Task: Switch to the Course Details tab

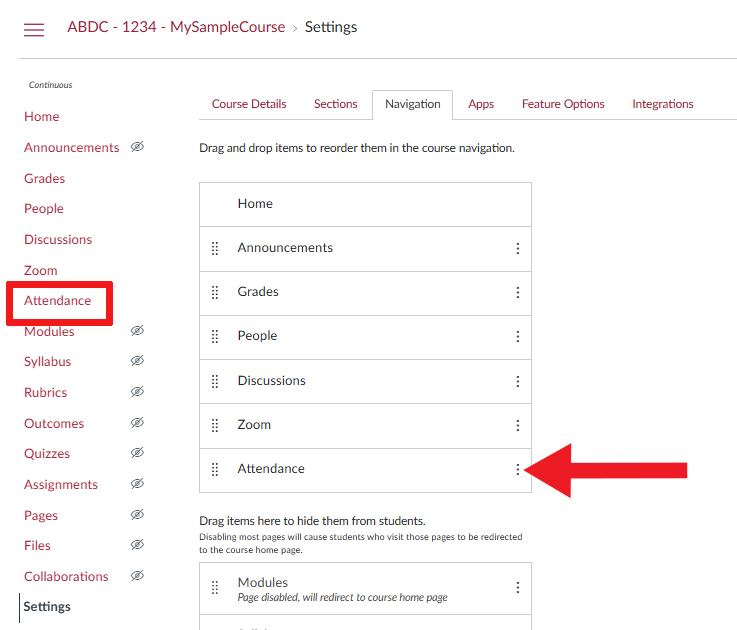Action: click(x=249, y=104)
